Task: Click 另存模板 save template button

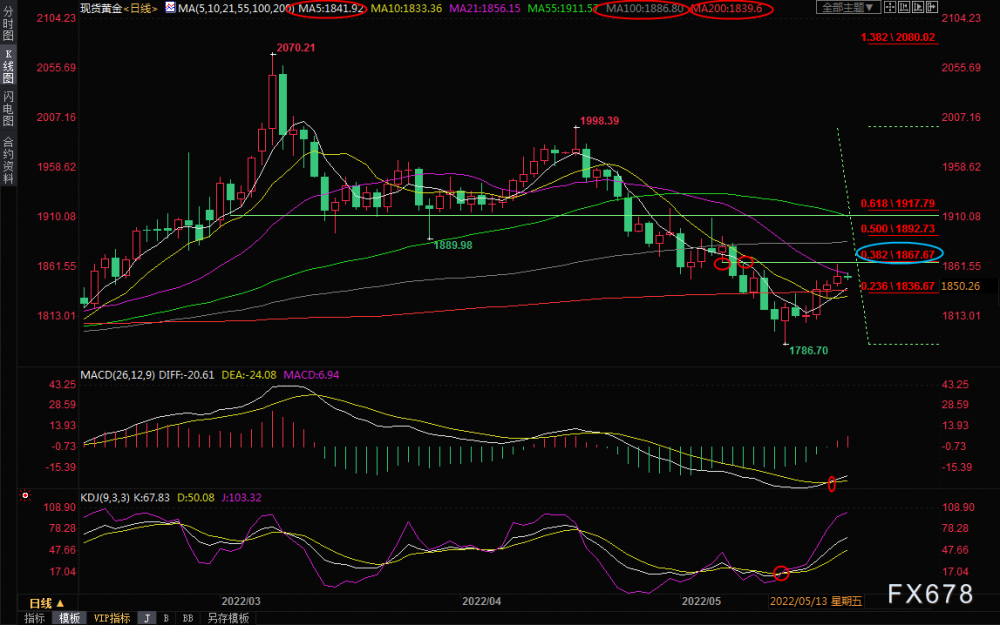Action: coord(228,618)
